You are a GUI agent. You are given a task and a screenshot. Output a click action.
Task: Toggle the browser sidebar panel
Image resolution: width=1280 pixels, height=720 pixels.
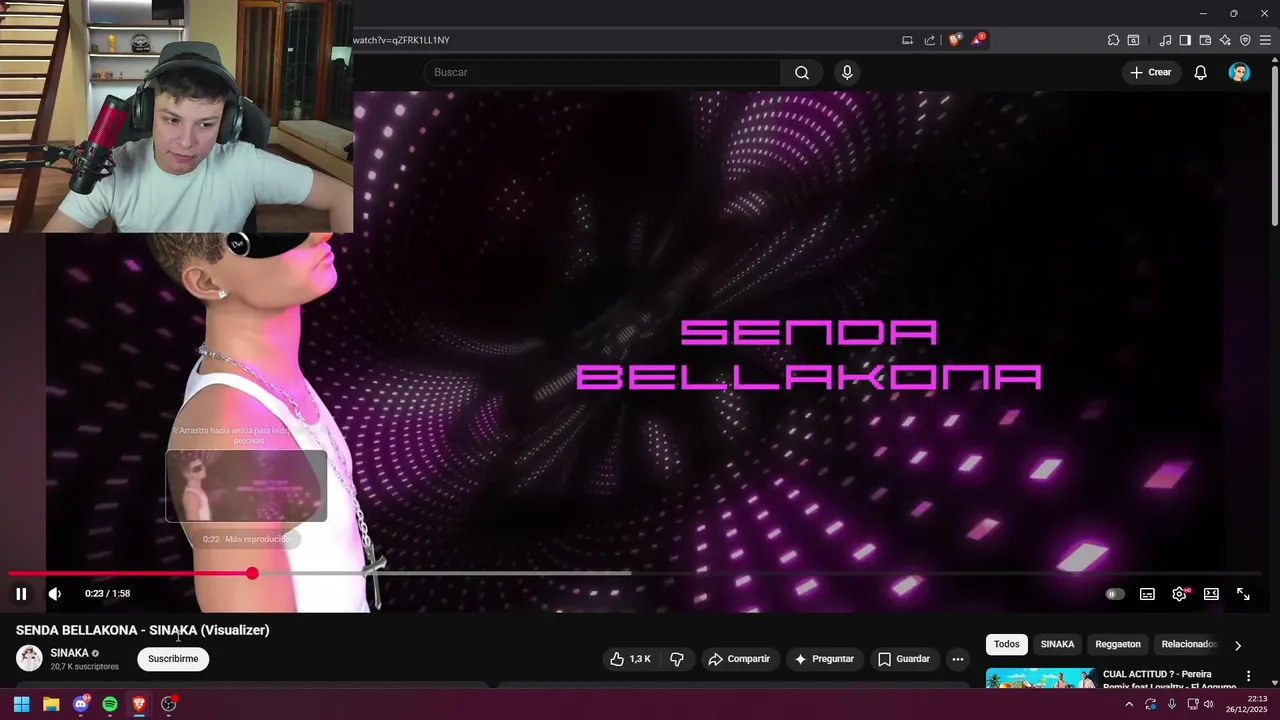coord(1185,40)
